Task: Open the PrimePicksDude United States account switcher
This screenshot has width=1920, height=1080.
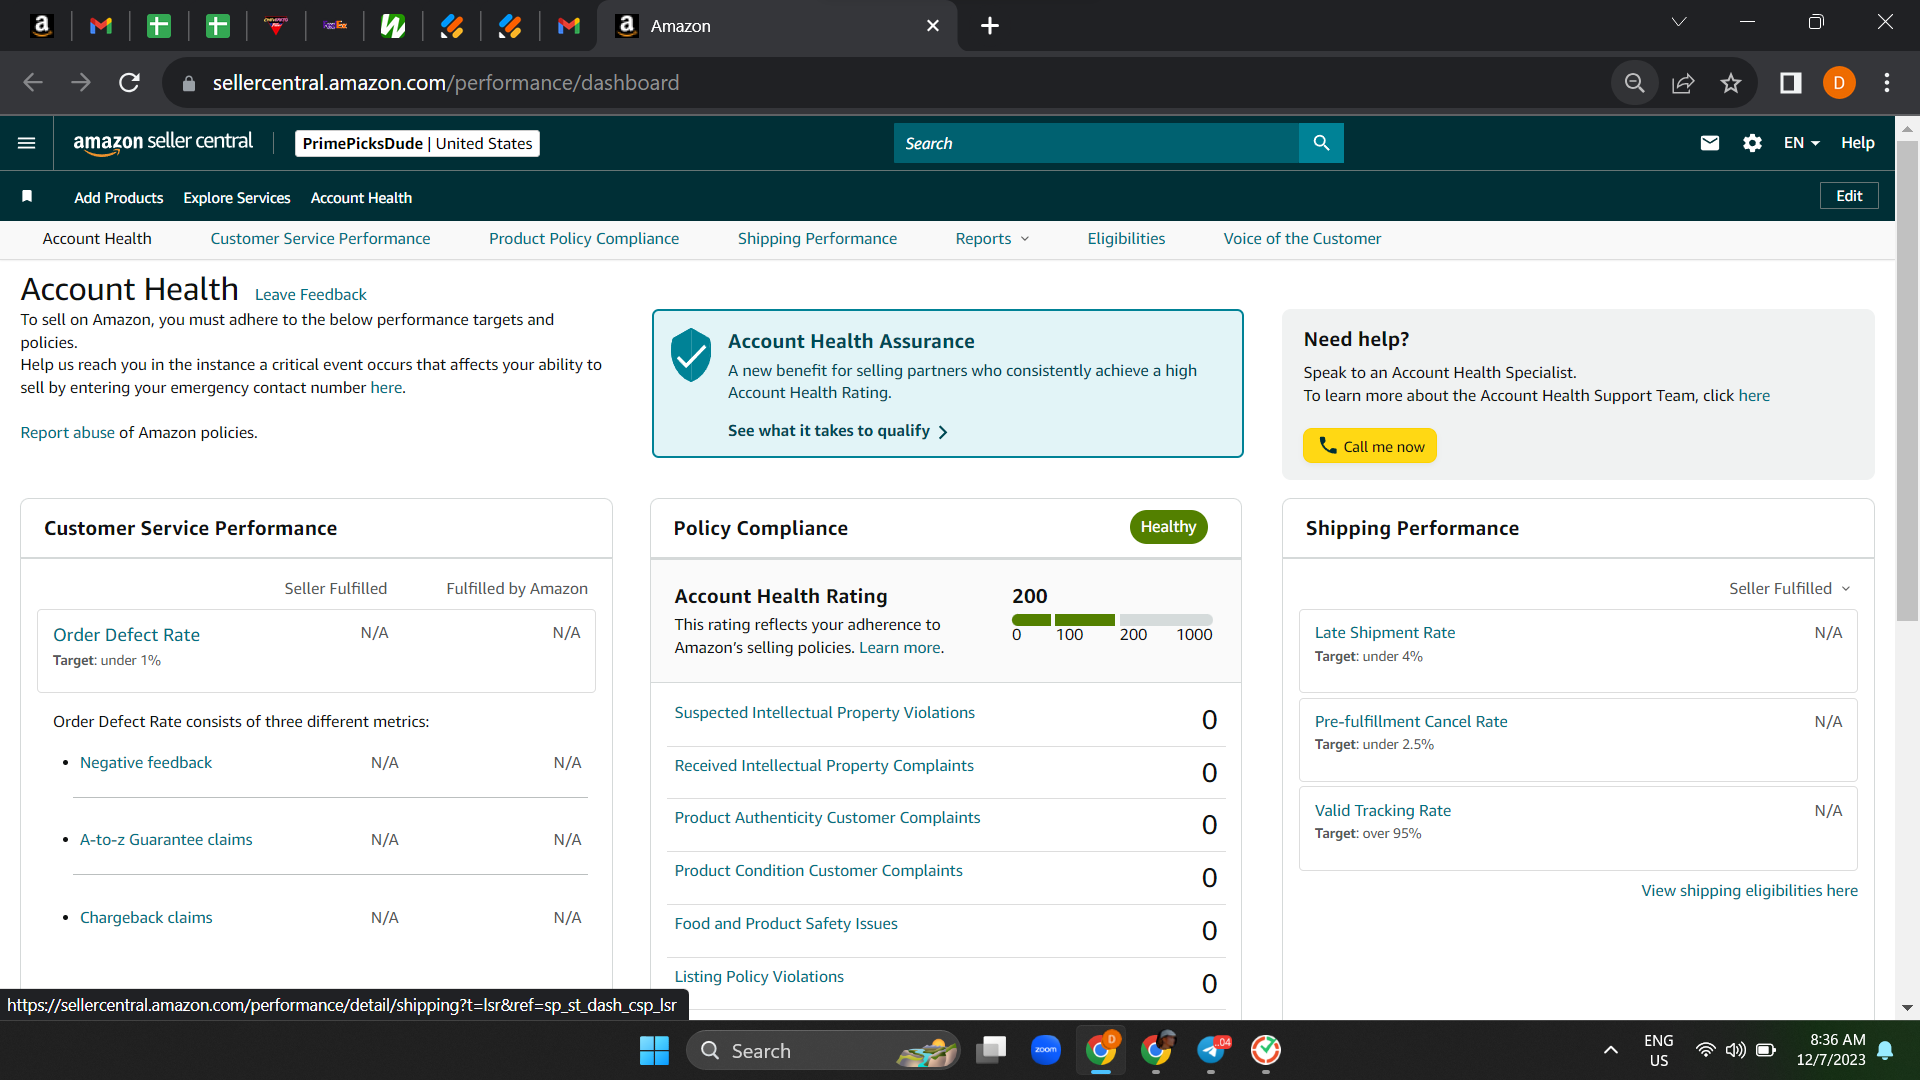Action: point(417,143)
